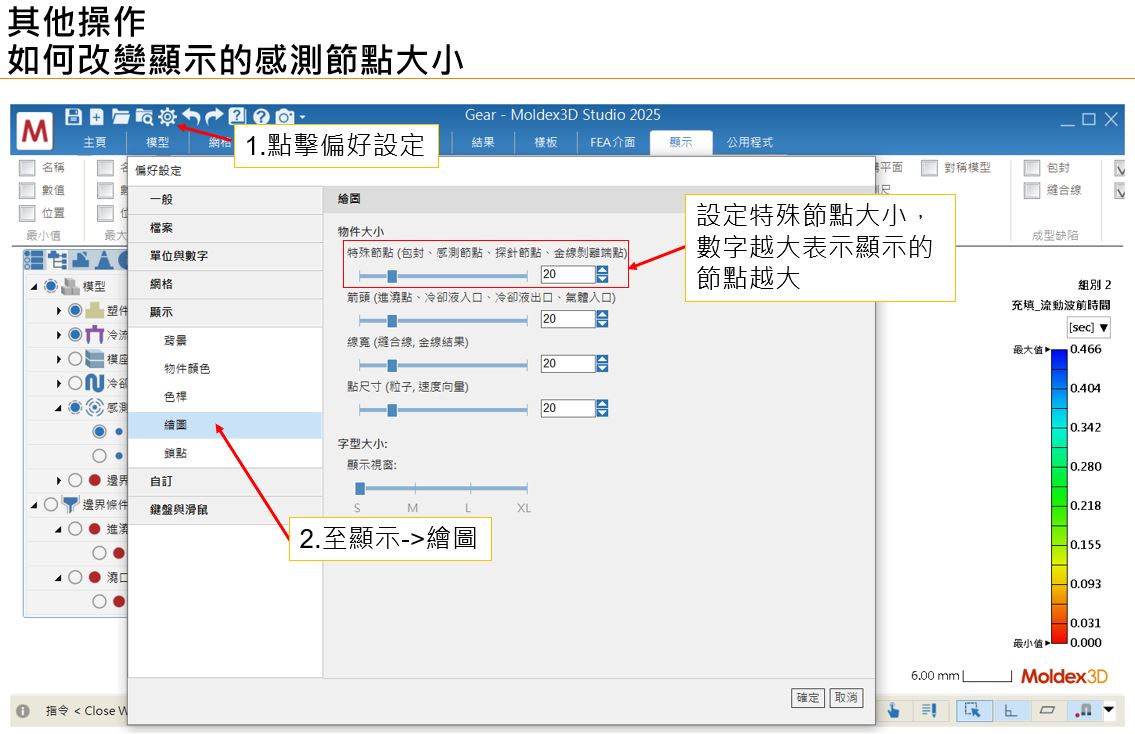The width and height of the screenshot is (1135, 734).
Task: Enable the 模座 visibility toggle
Action: pyautogui.click(x=75, y=359)
